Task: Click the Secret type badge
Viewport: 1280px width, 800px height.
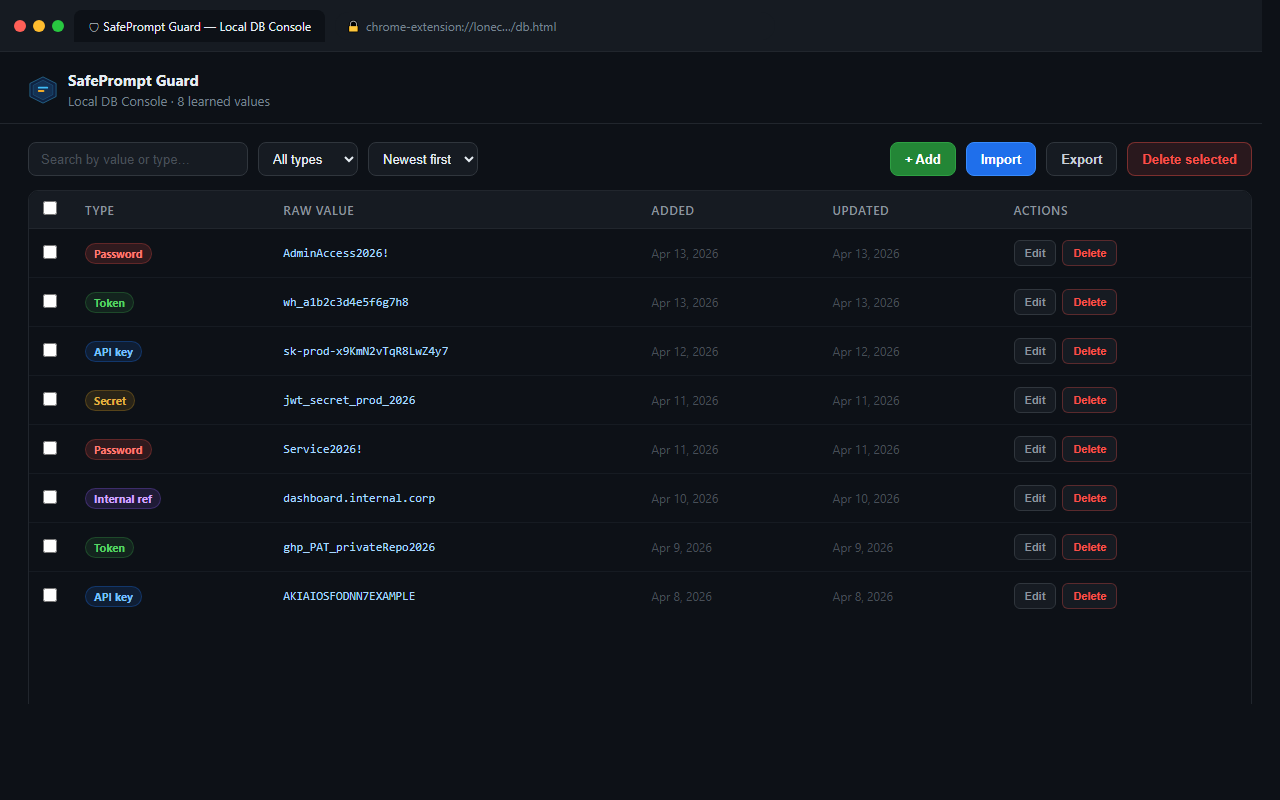Action: point(110,401)
